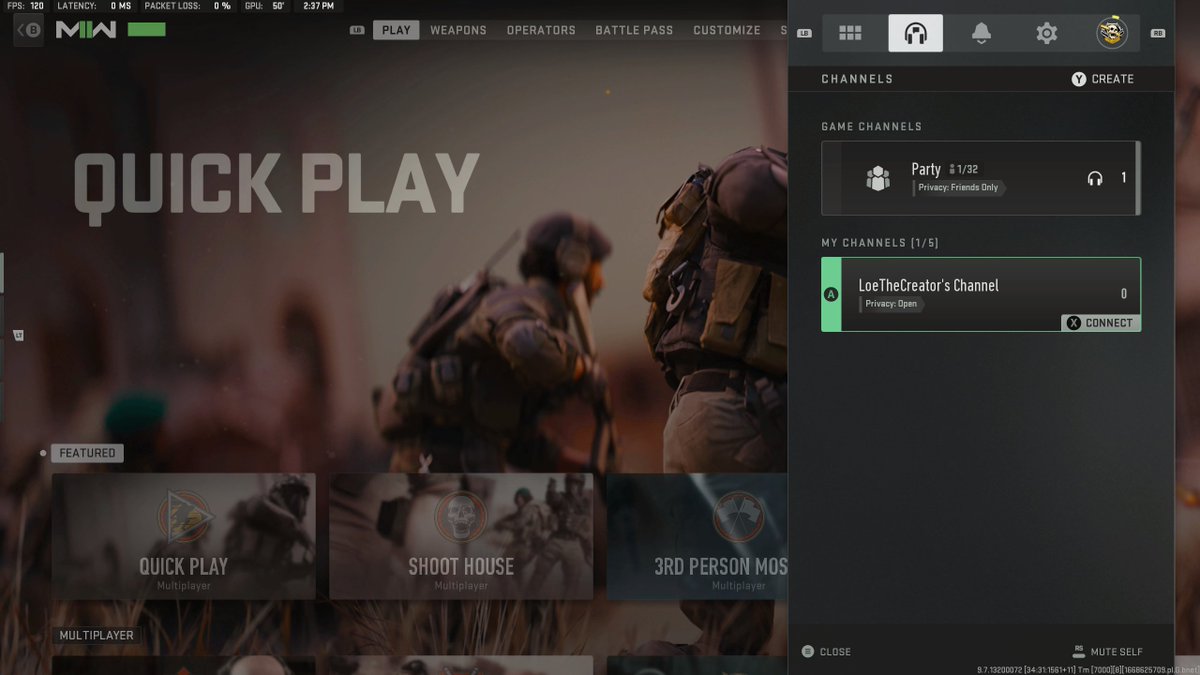Open the player profile avatar

pyautogui.click(x=1111, y=33)
